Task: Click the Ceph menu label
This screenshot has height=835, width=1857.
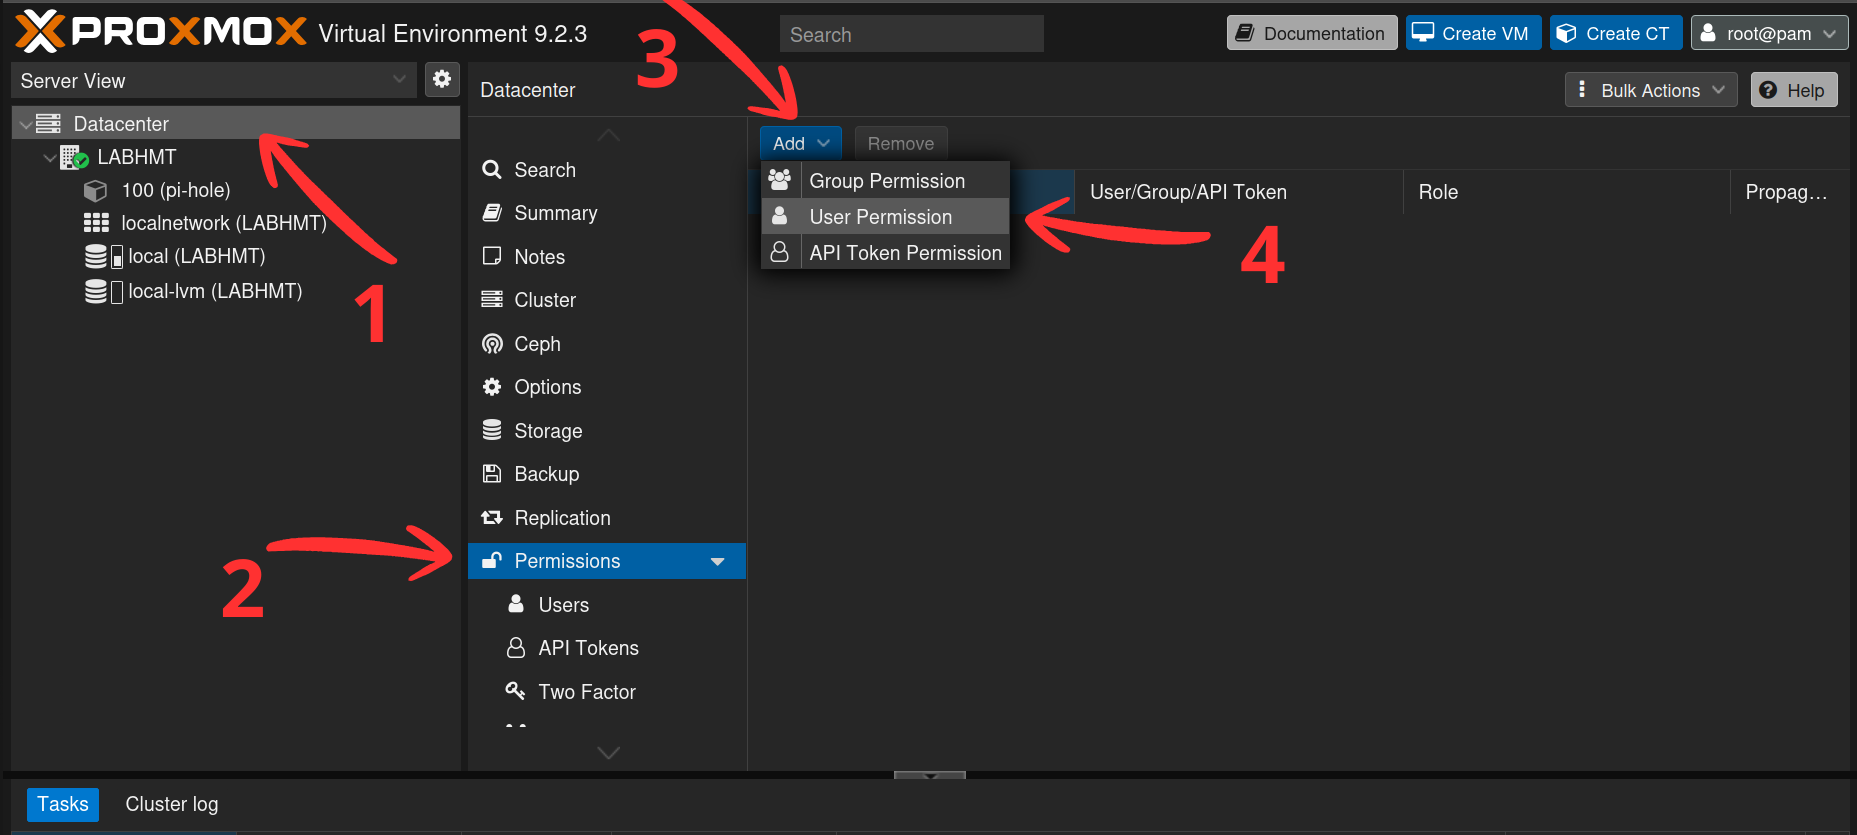Action: [x=537, y=344]
